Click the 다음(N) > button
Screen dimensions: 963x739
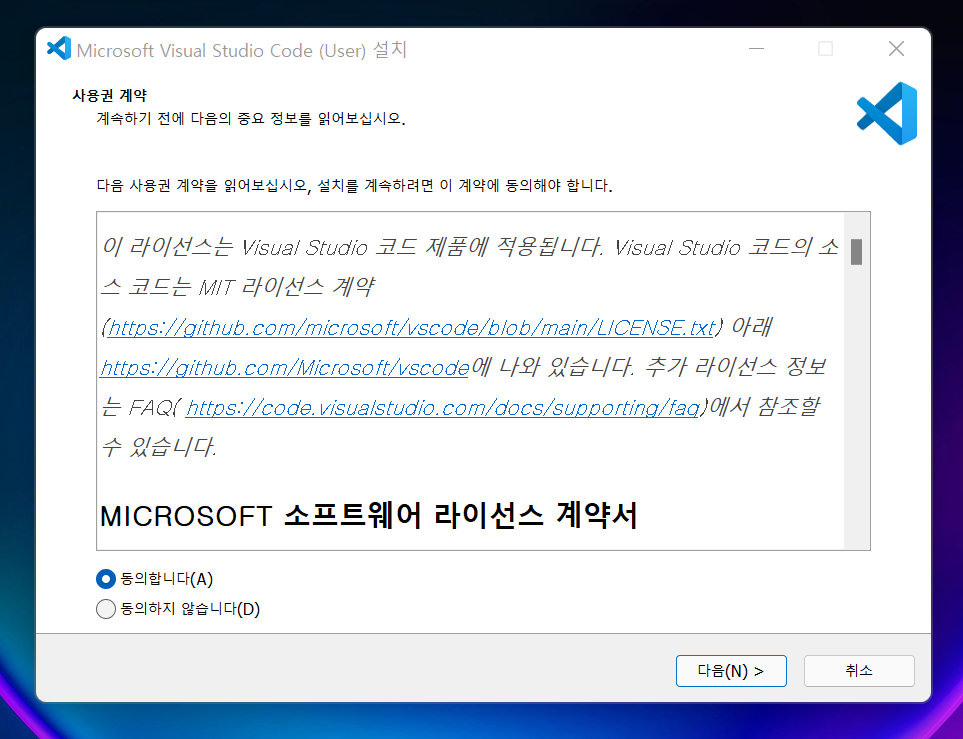tap(731, 671)
